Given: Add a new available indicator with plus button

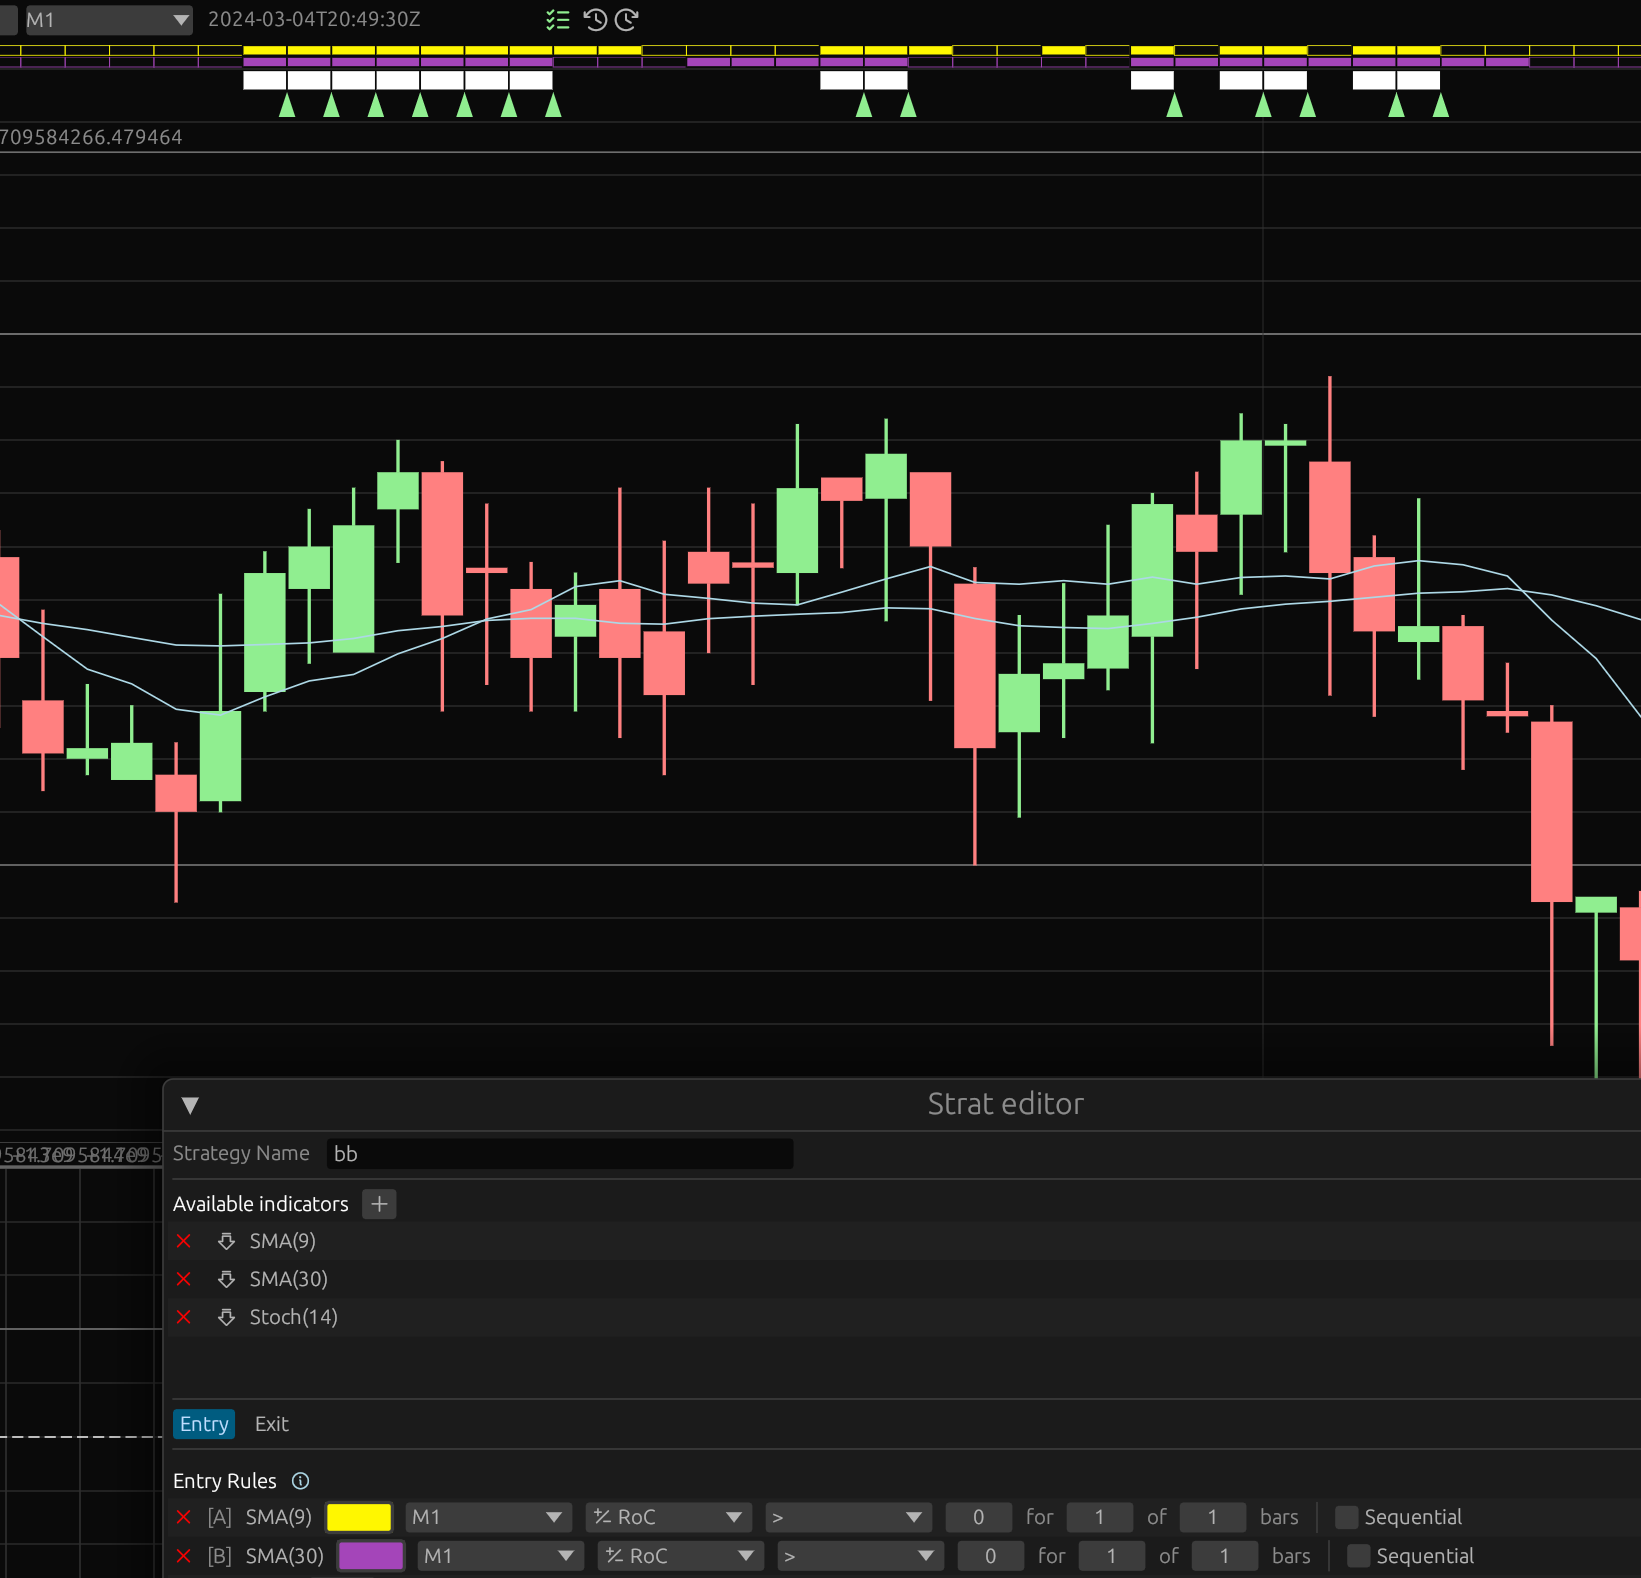Looking at the screenshot, I should [379, 1204].
